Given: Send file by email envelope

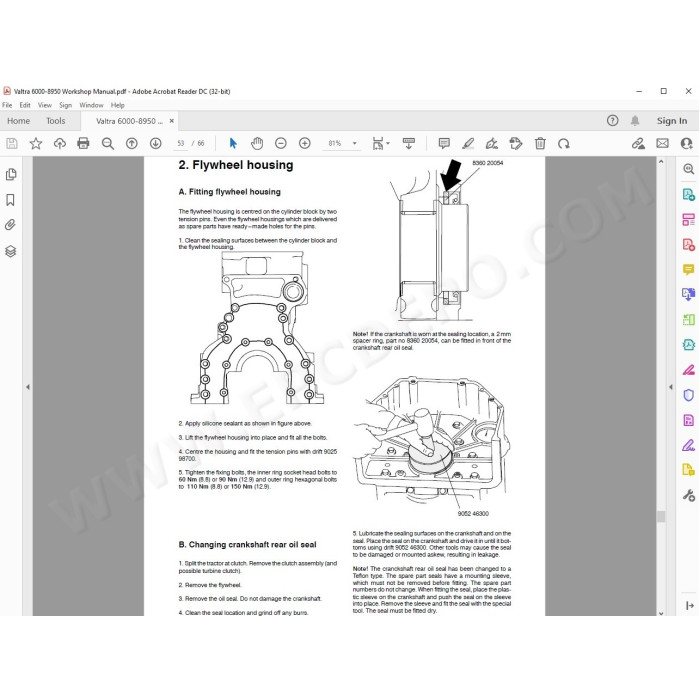Looking at the screenshot, I should click(662, 143).
